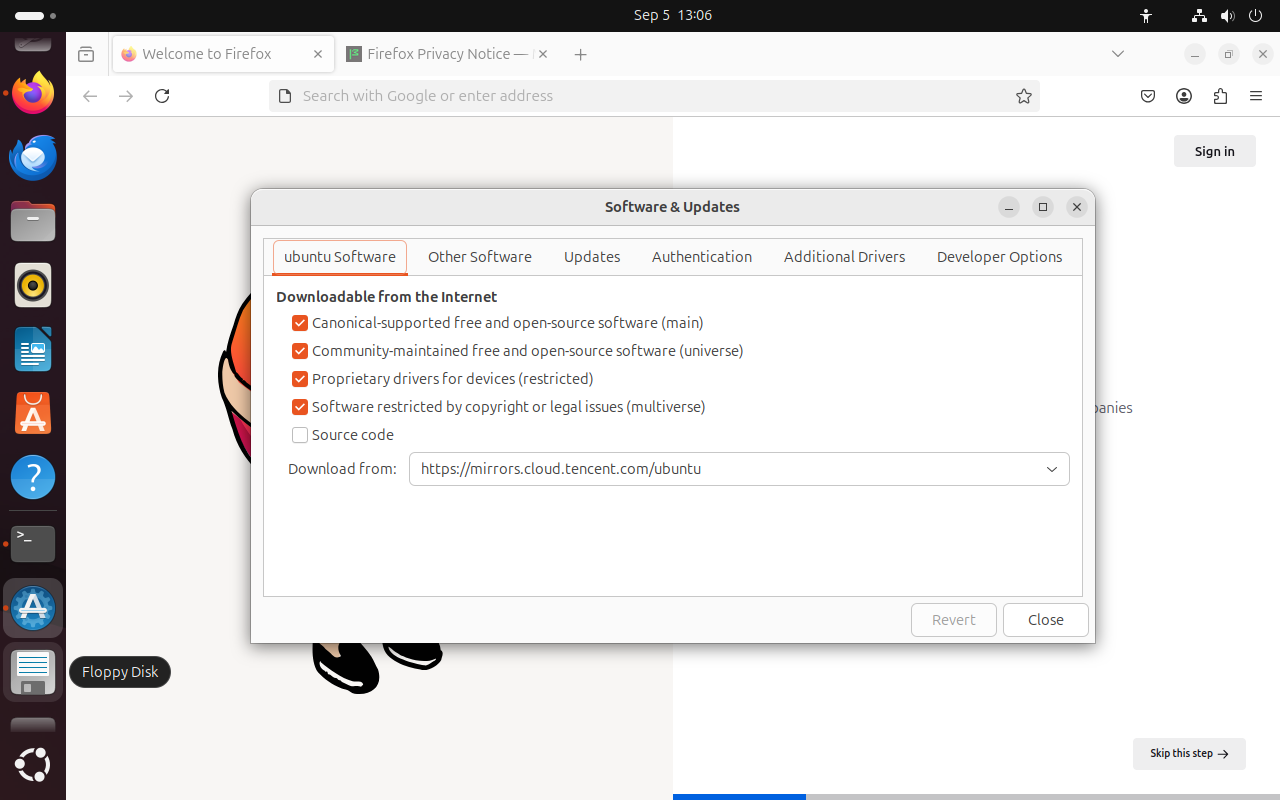Image resolution: width=1280 pixels, height=800 pixels.
Task: Switch to the Developer Options tab
Action: 1000,257
